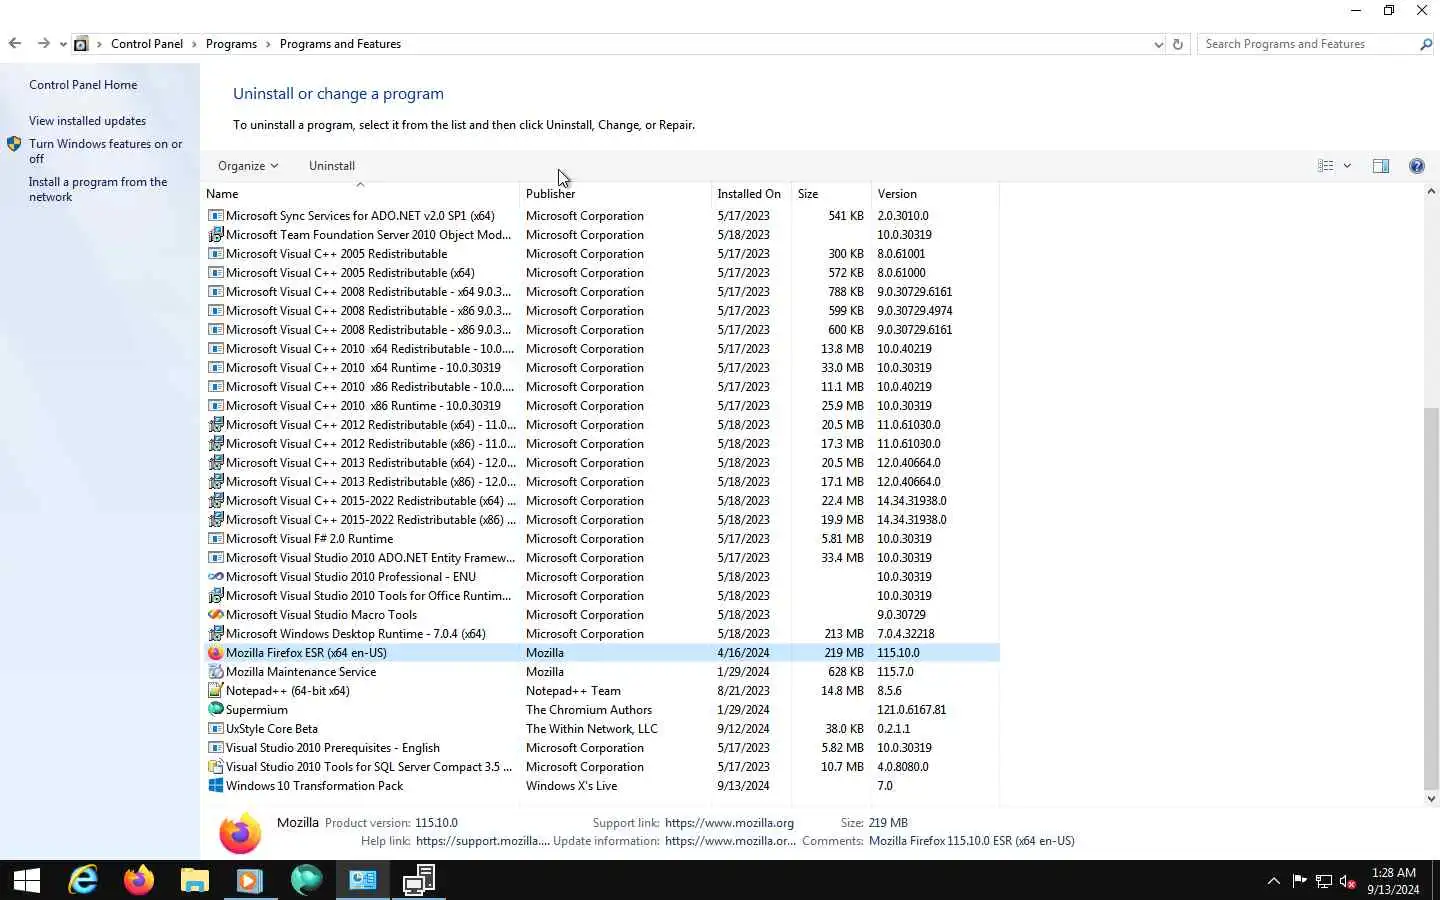Toggle the preview pane icon
This screenshot has width=1440, height=900.
point(1381,166)
